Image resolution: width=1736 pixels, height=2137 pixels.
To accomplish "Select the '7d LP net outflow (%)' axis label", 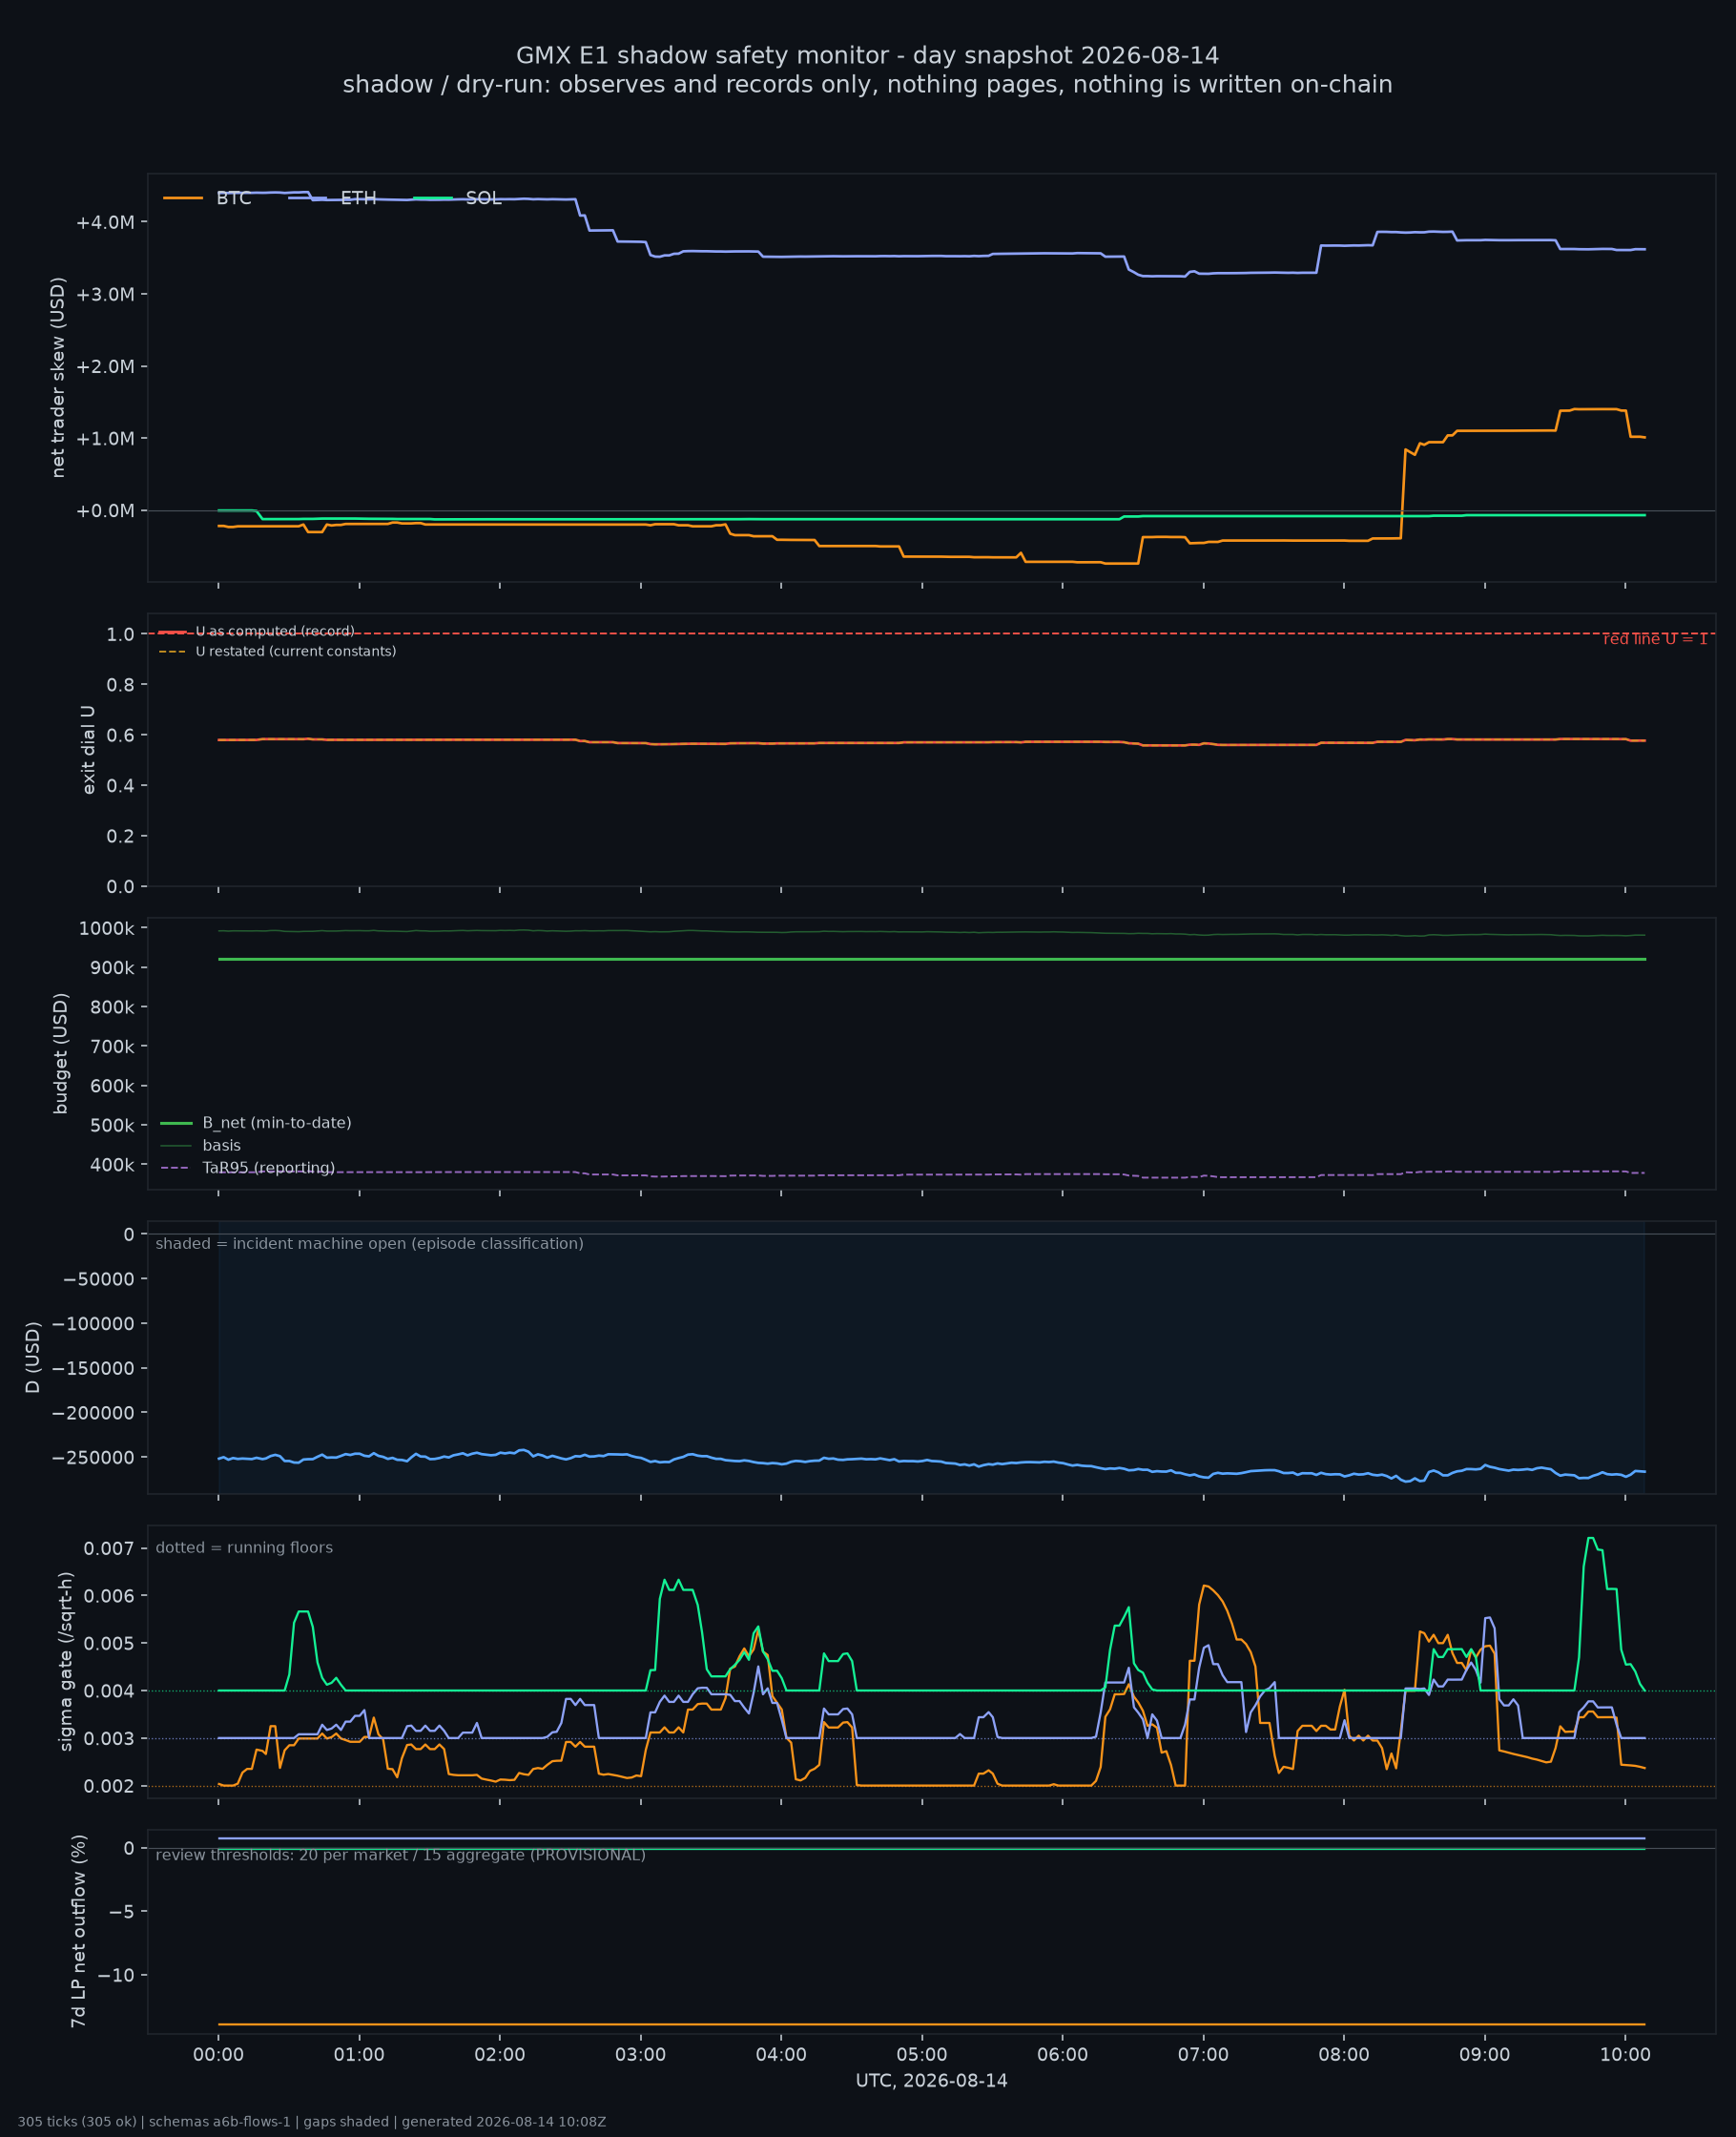I will tap(78, 1931).
